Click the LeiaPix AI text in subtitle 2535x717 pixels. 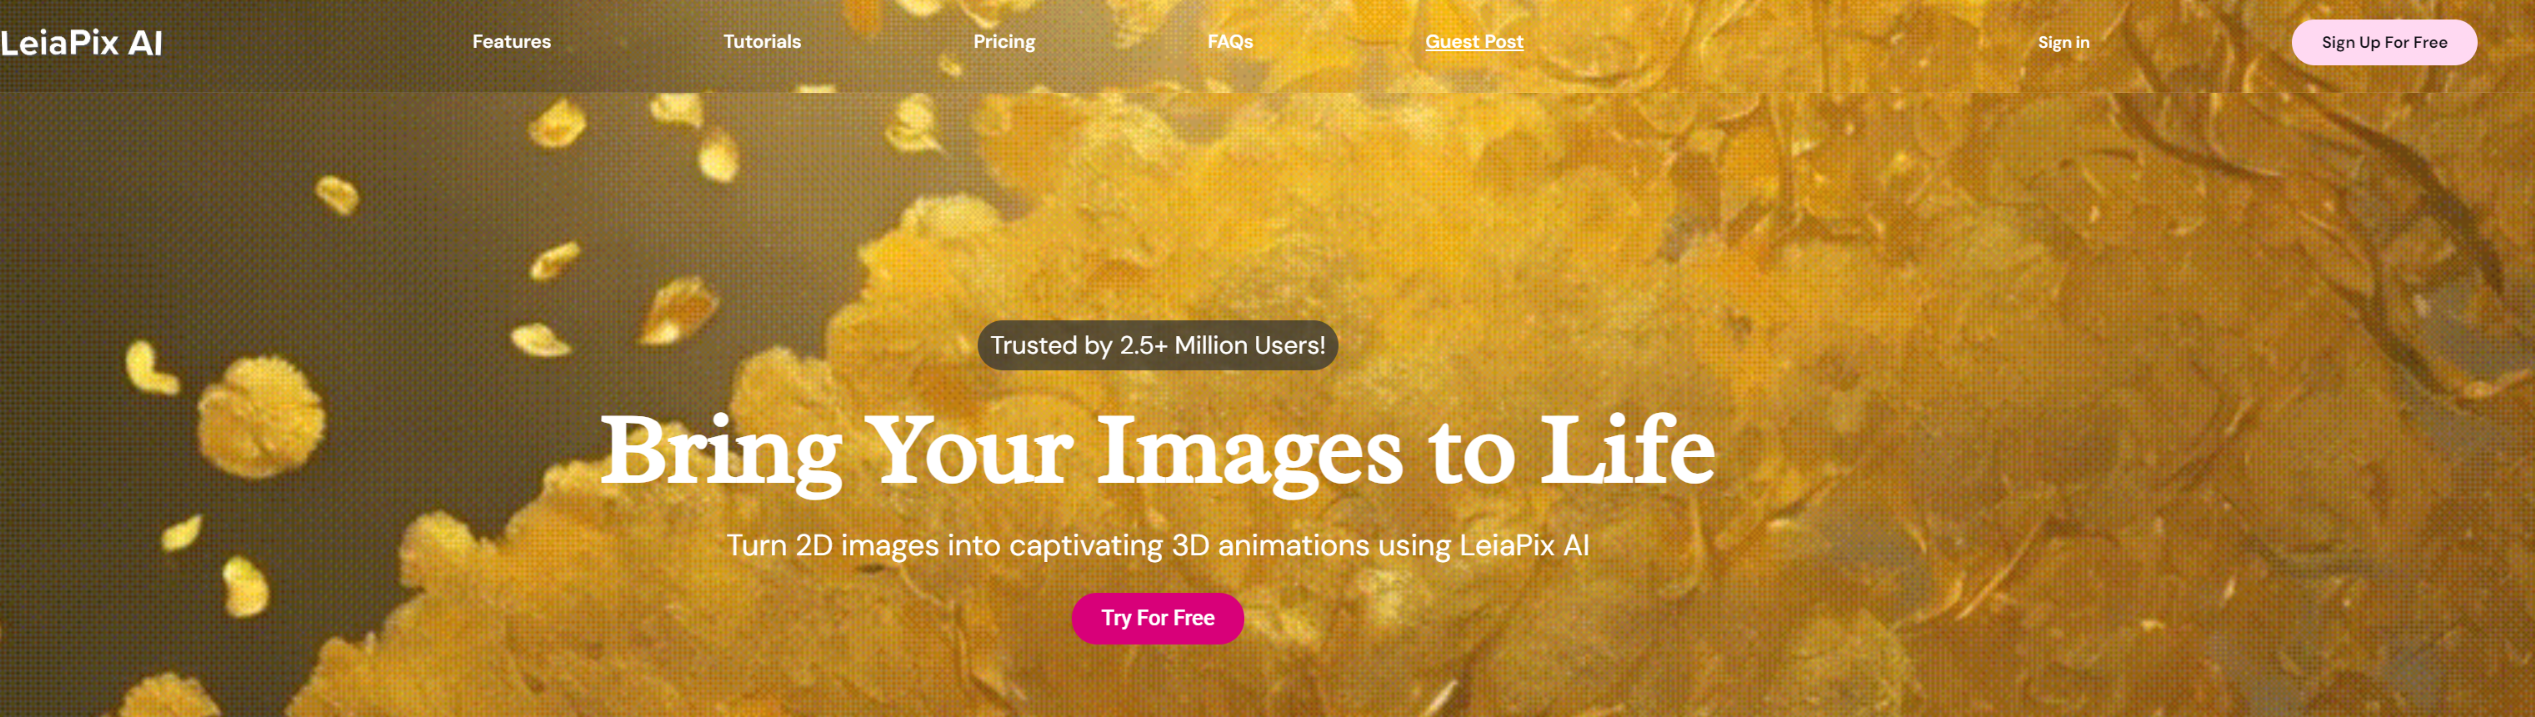point(1524,545)
